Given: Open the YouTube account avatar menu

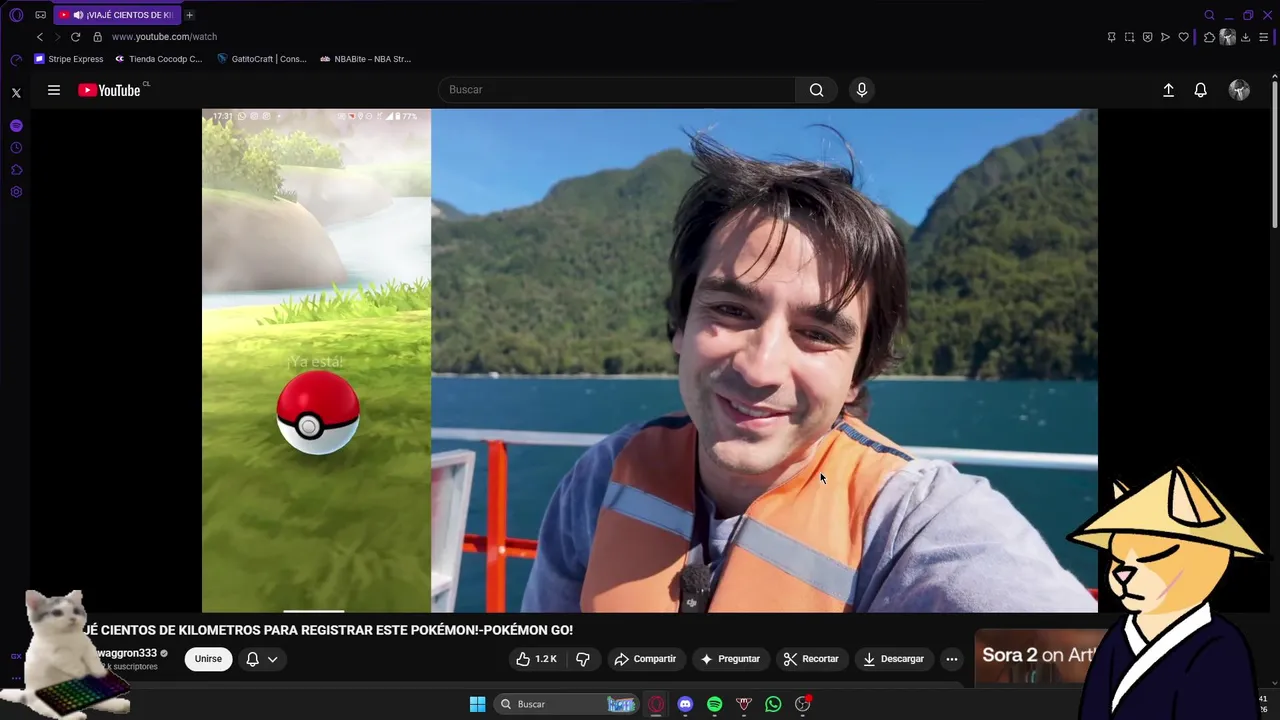Looking at the screenshot, I should 1239,90.
